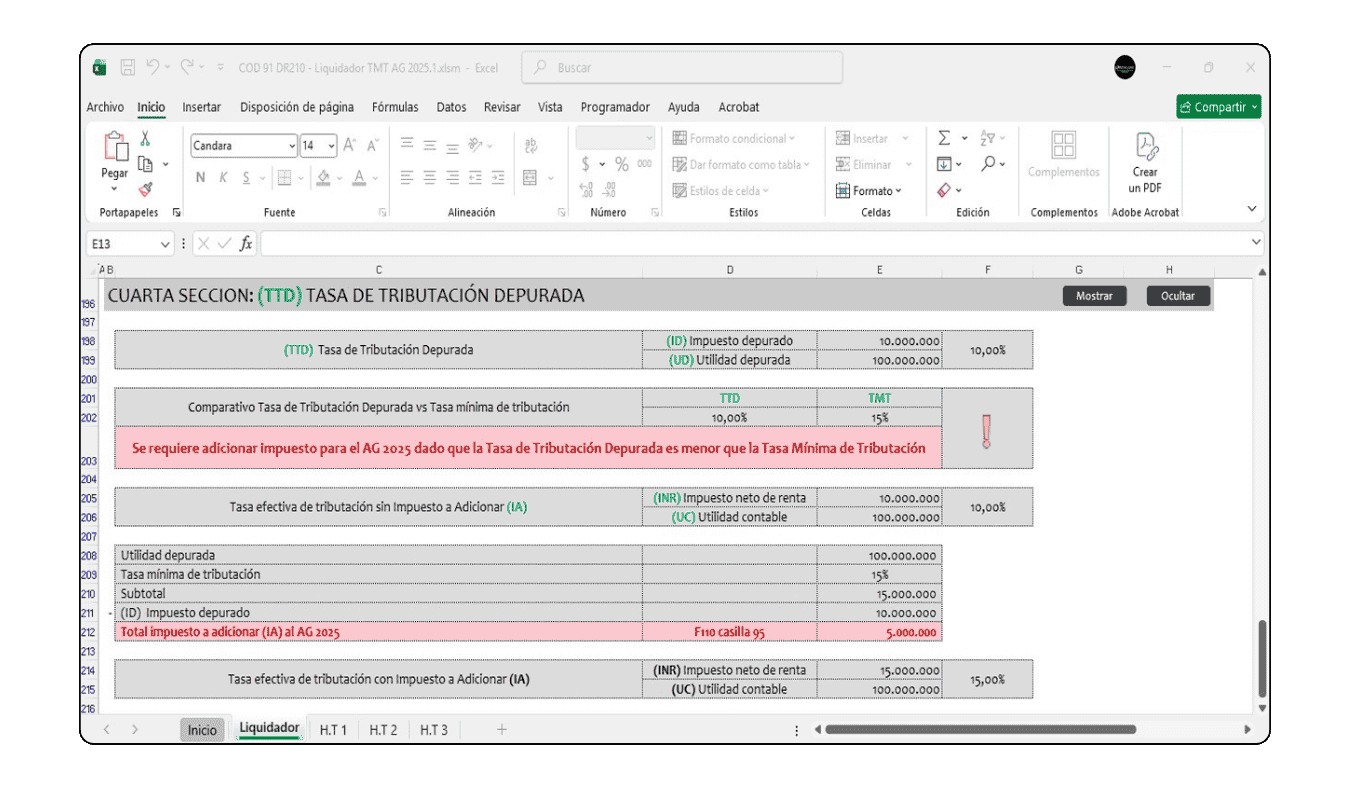Screen dimensions: 1350x788
Task: Open the Liquidador sheet tab
Action: click(x=268, y=729)
